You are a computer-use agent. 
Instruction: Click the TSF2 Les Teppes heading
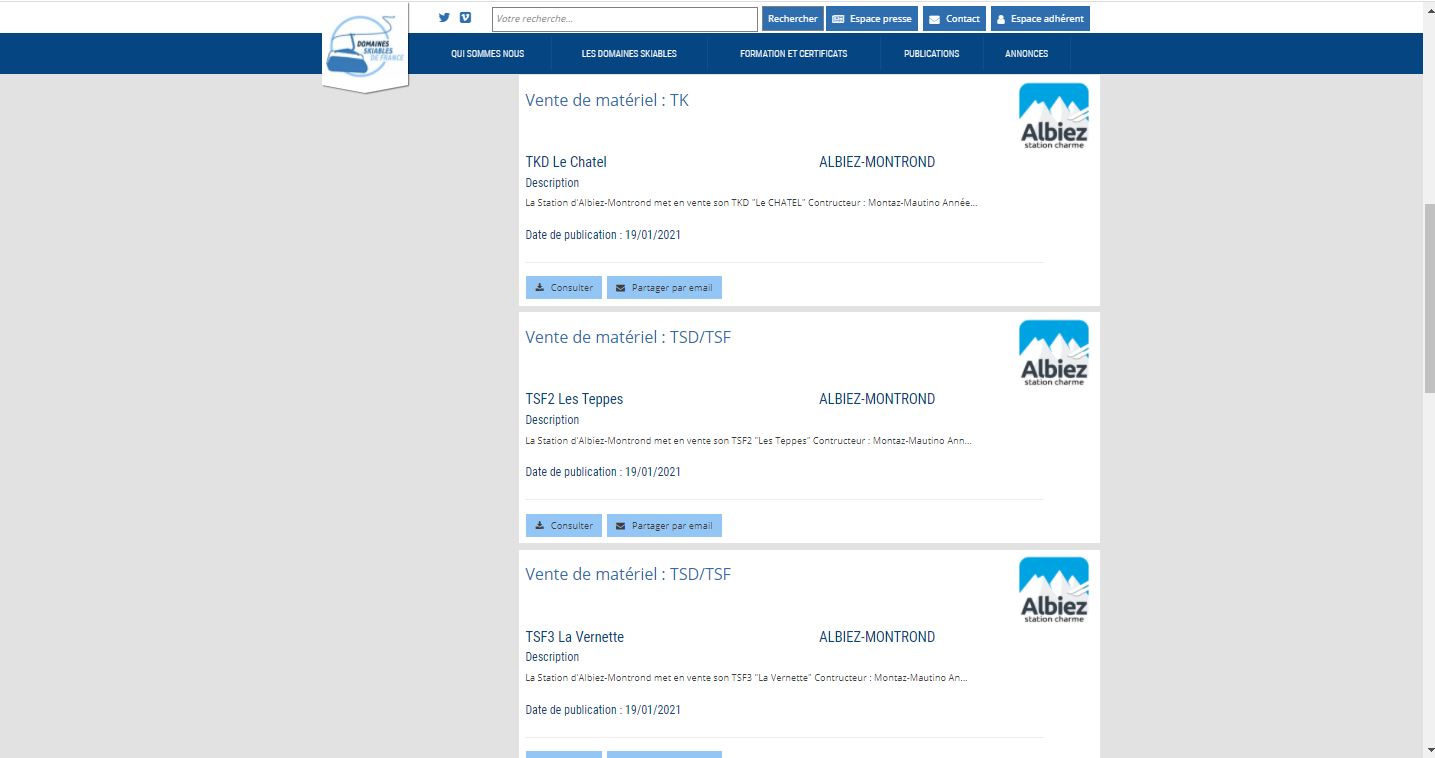pyautogui.click(x=574, y=399)
